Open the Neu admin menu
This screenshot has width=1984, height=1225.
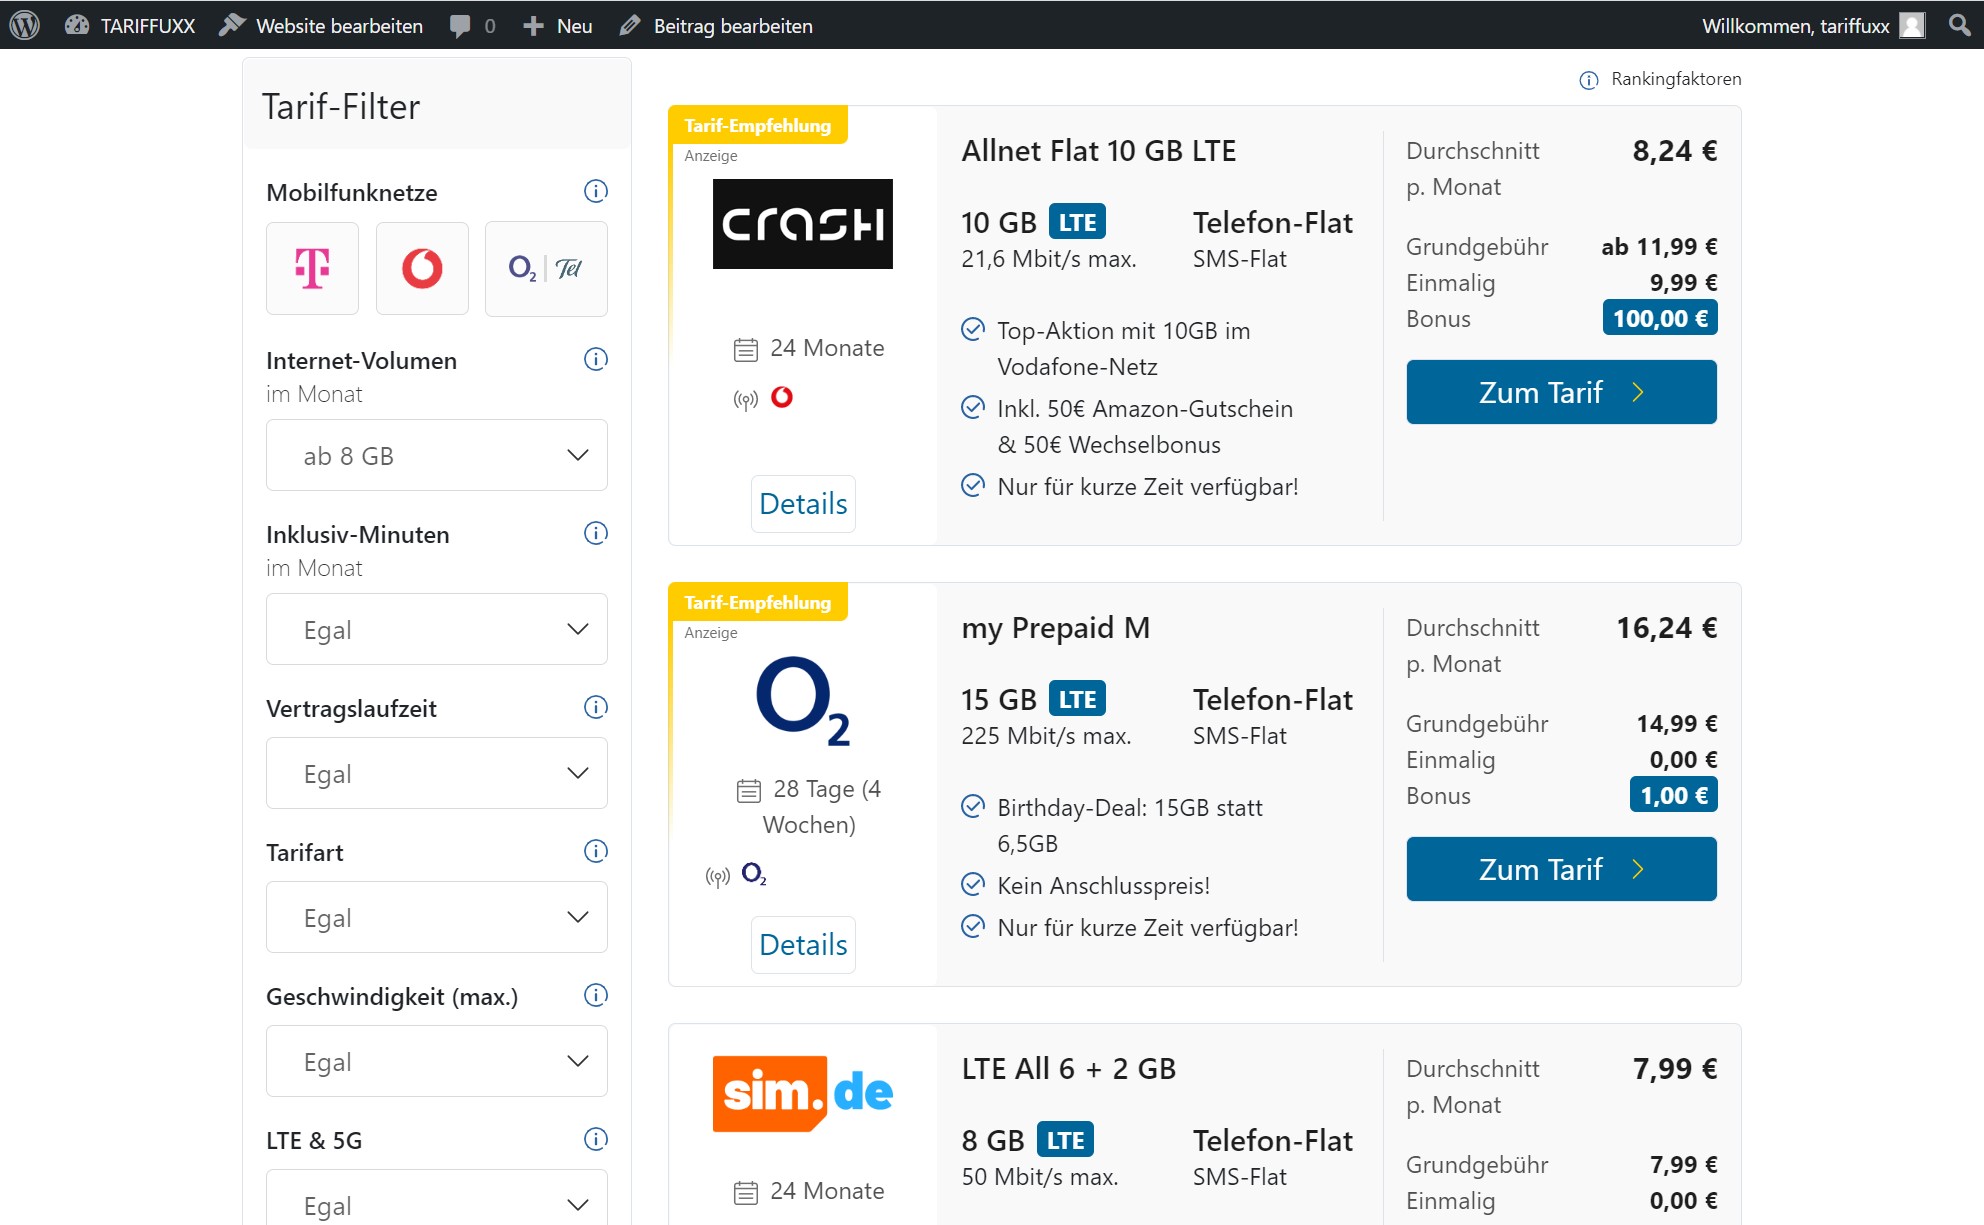coord(558,26)
